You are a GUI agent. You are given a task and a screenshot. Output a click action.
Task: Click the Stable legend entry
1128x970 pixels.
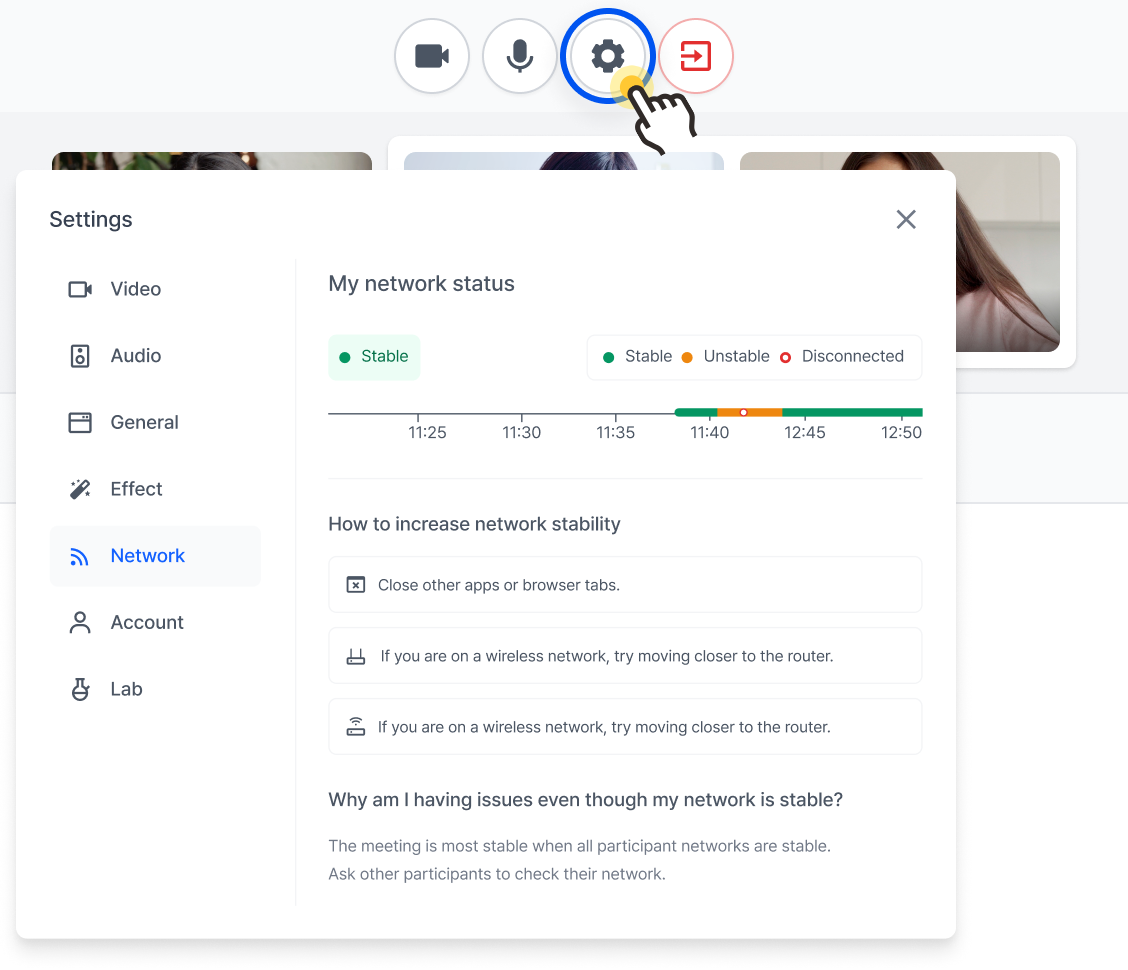(637, 357)
